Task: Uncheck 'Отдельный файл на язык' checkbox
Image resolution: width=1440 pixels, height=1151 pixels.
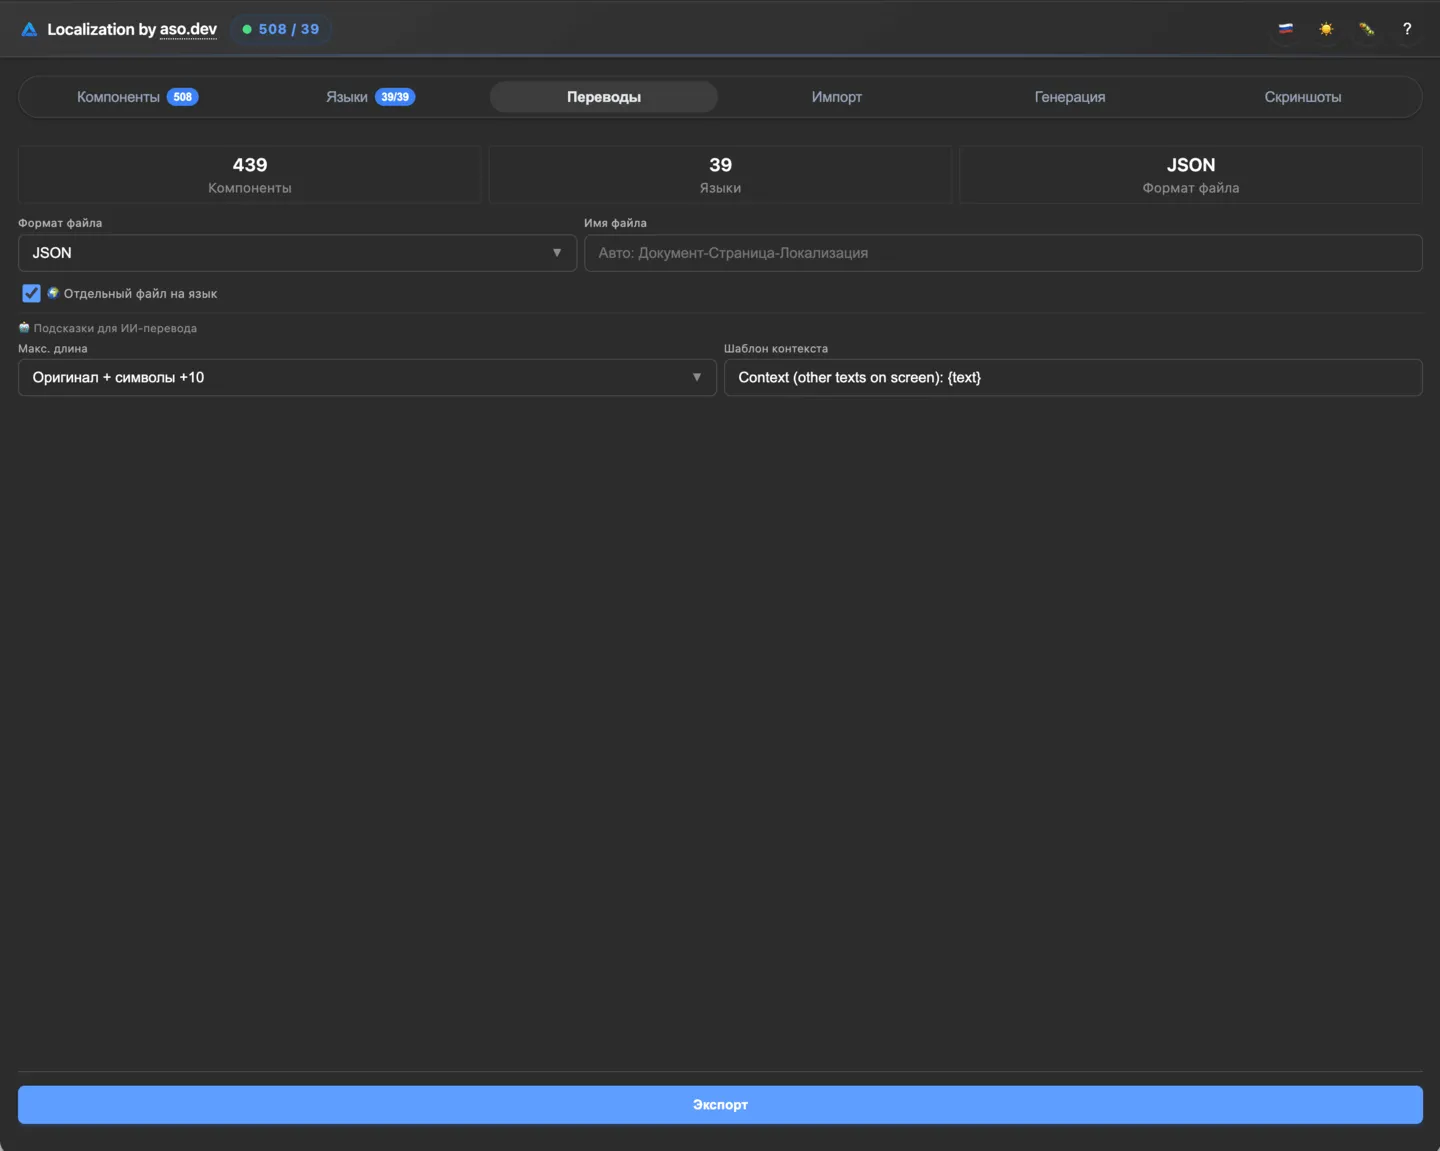Action: pyautogui.click(x=31, y=293)
